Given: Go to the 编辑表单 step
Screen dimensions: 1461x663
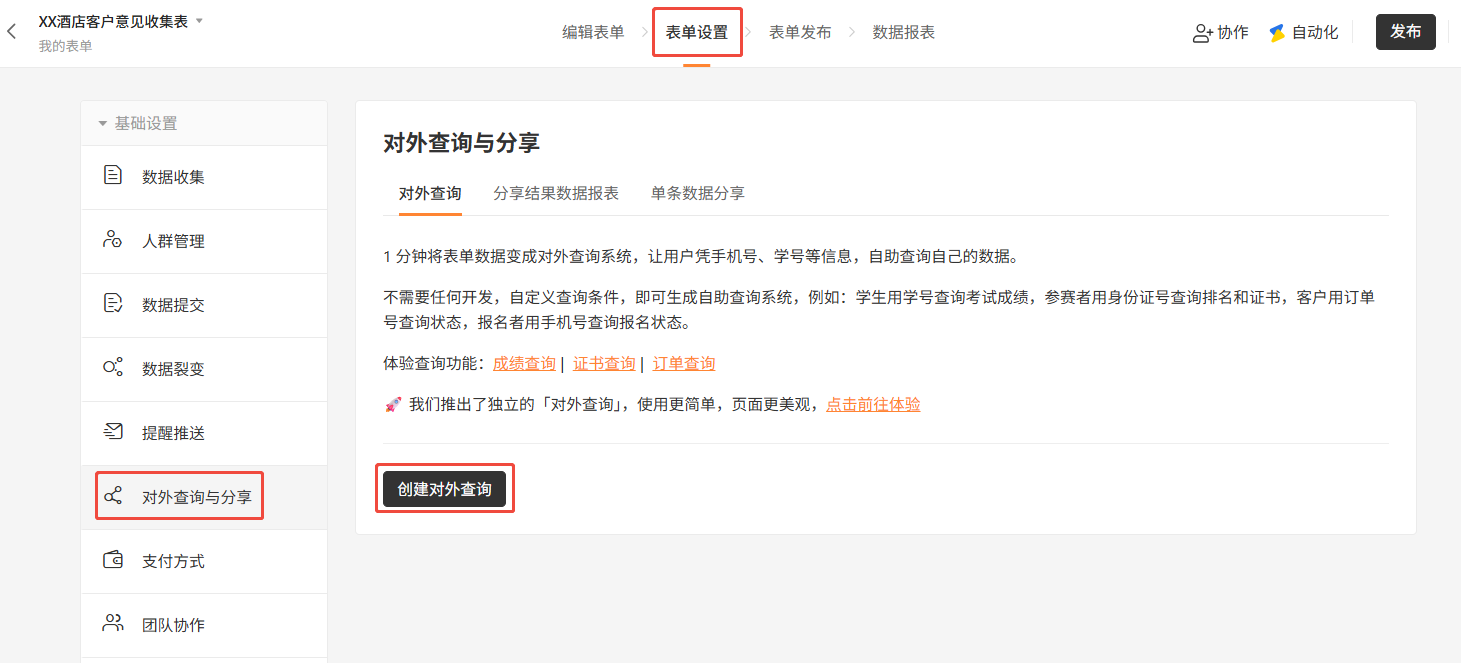Looking at the screenshot, I should [593, 32].
